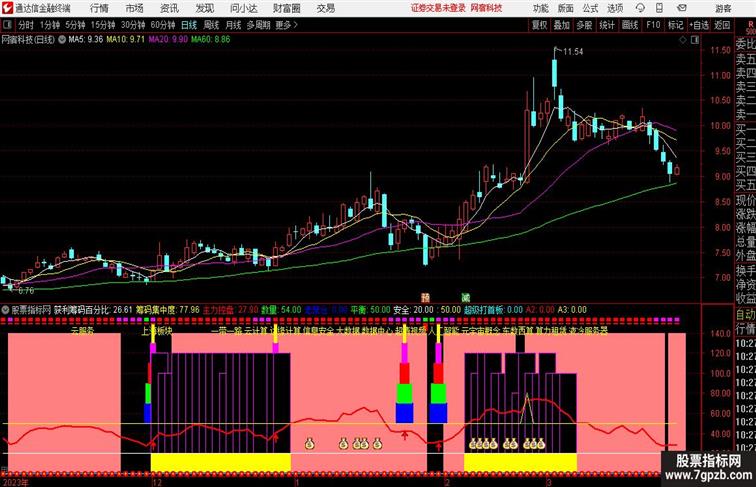Click the 筹码集中度: 77.96 value
Viewport: 756px width, 487px height.
[x=168, y=310]
